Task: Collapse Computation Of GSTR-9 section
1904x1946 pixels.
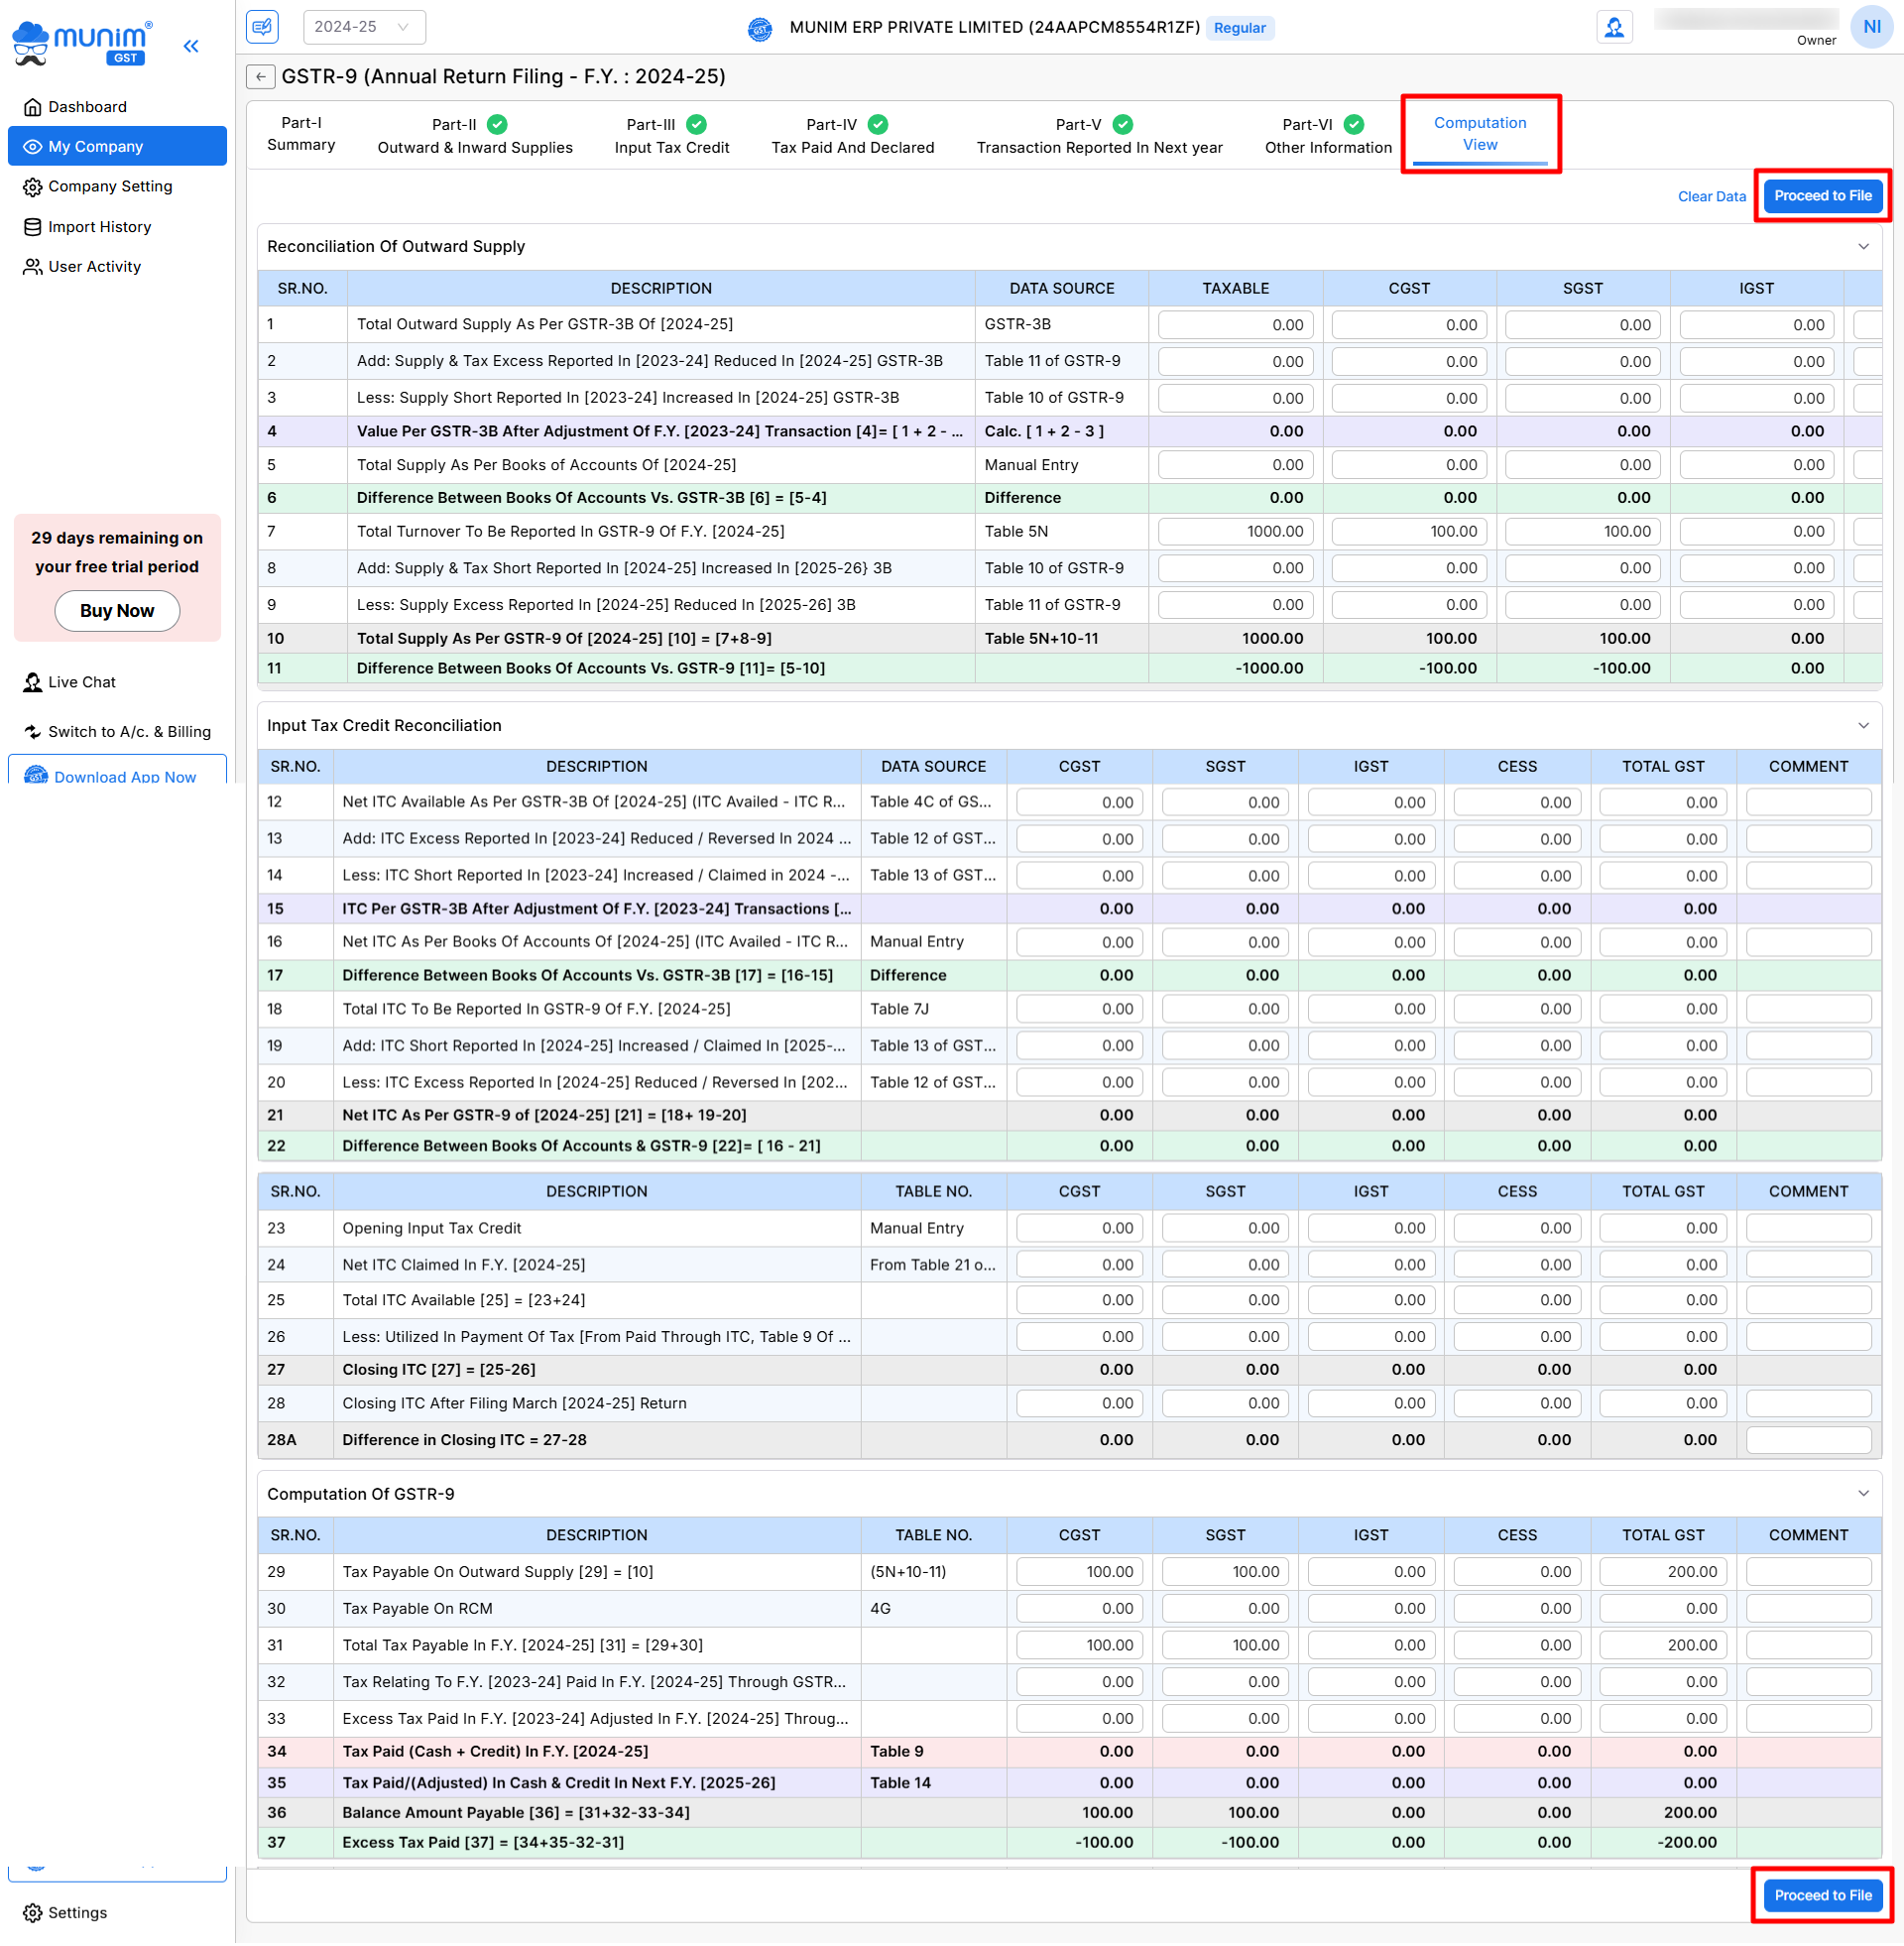Action: pos(1863,1493)
